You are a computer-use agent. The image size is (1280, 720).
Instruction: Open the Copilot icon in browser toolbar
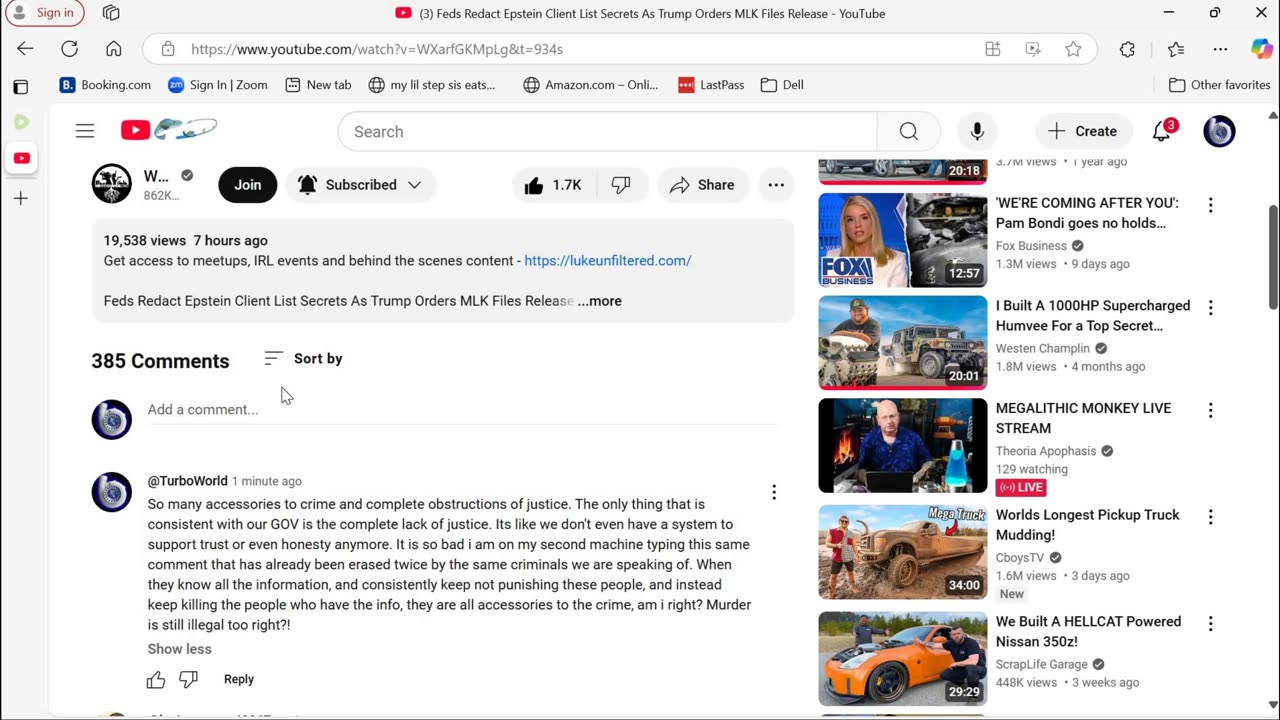1261,49
